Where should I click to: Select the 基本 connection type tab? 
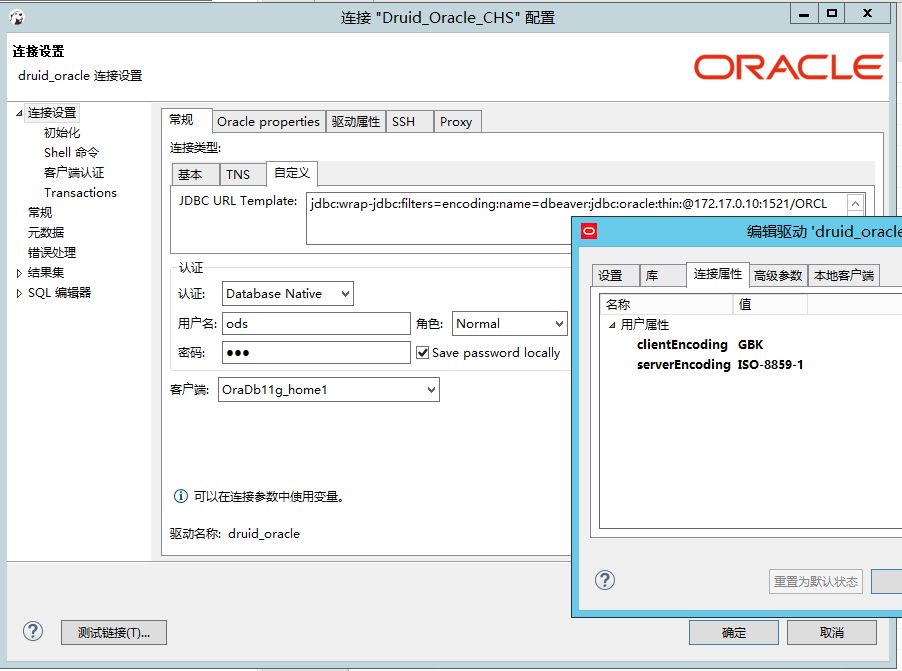tap(195, 174)
